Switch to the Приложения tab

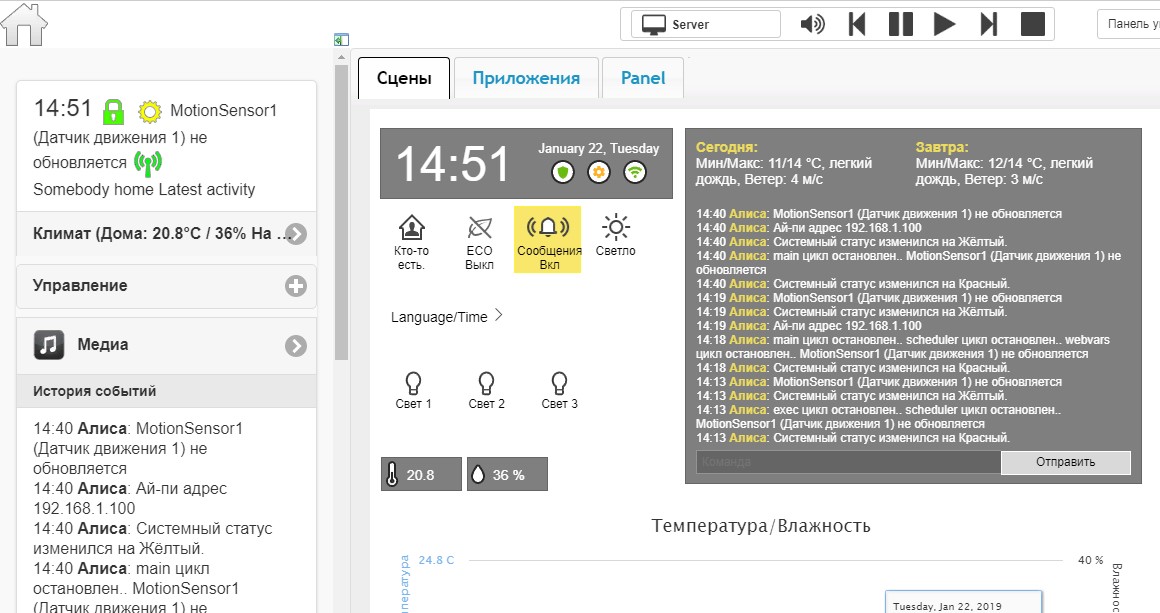point(526,78)
